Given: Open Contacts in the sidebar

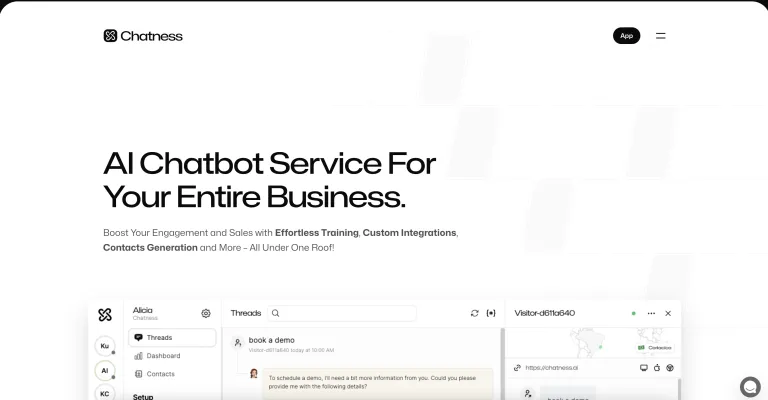Looking at the screenshot, I should pos(160,374).
